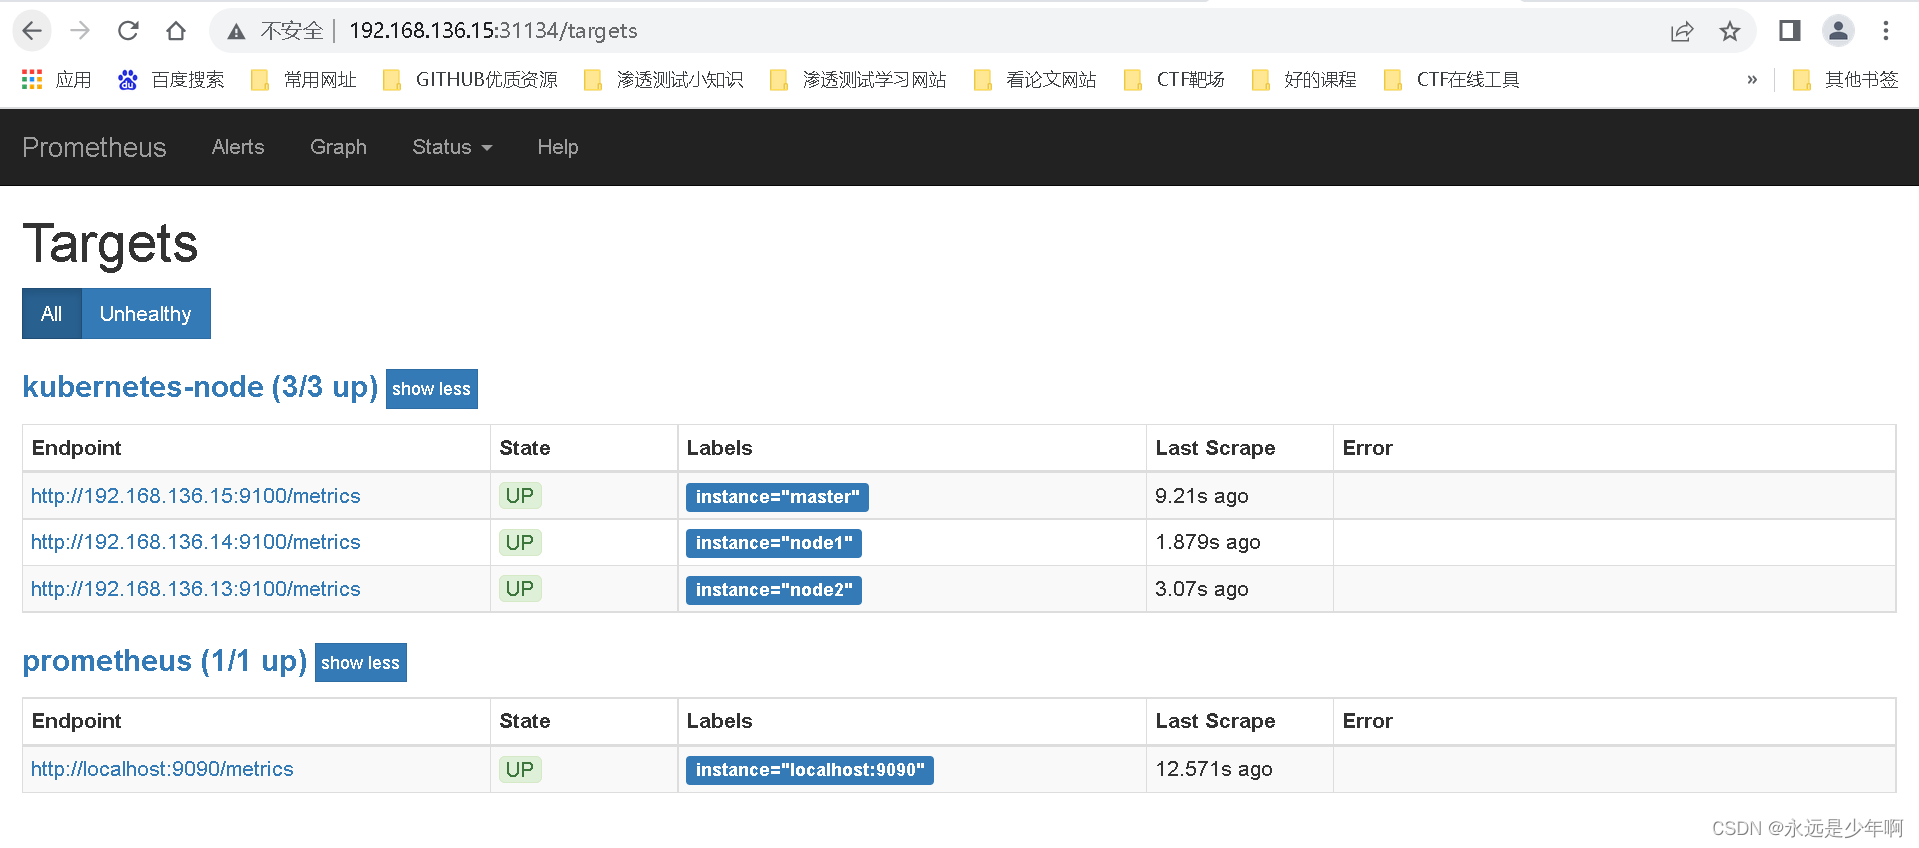Open the 渗透测试学习网站 bookmark folder

pyautogui.click(x=859, y=80)
